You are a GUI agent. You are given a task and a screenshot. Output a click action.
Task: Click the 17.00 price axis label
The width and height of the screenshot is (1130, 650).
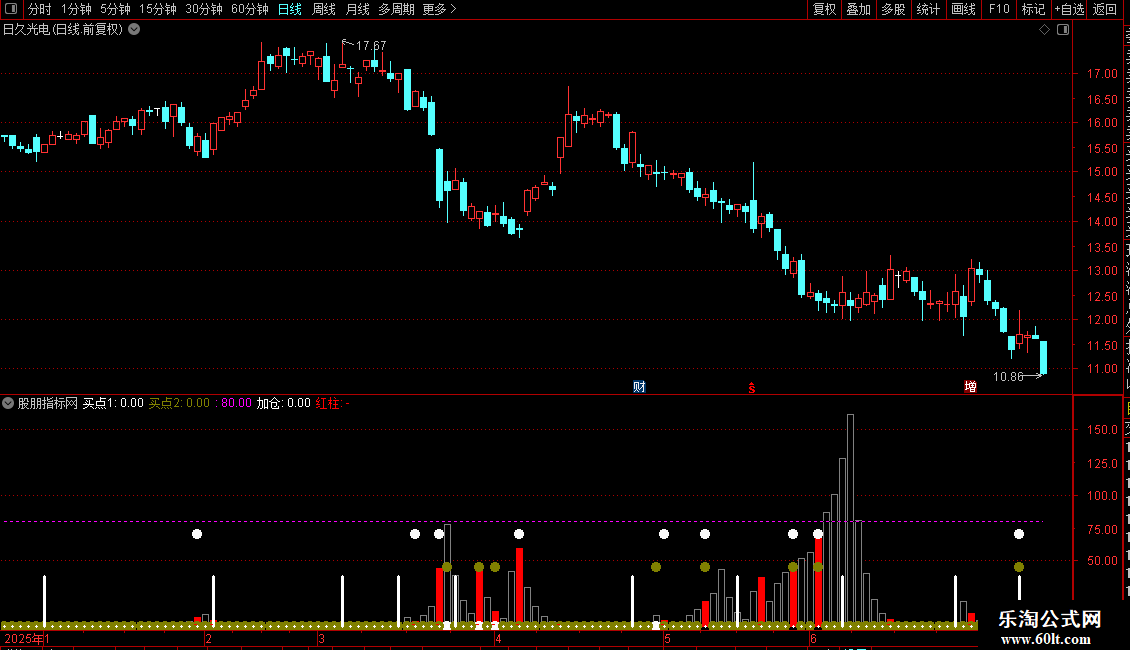click(x=1102, y=74)
